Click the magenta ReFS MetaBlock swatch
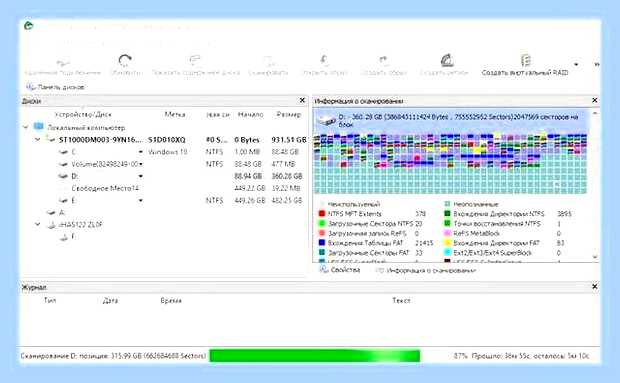The height and width of the screenshot is (383, 620). point(447,233)
